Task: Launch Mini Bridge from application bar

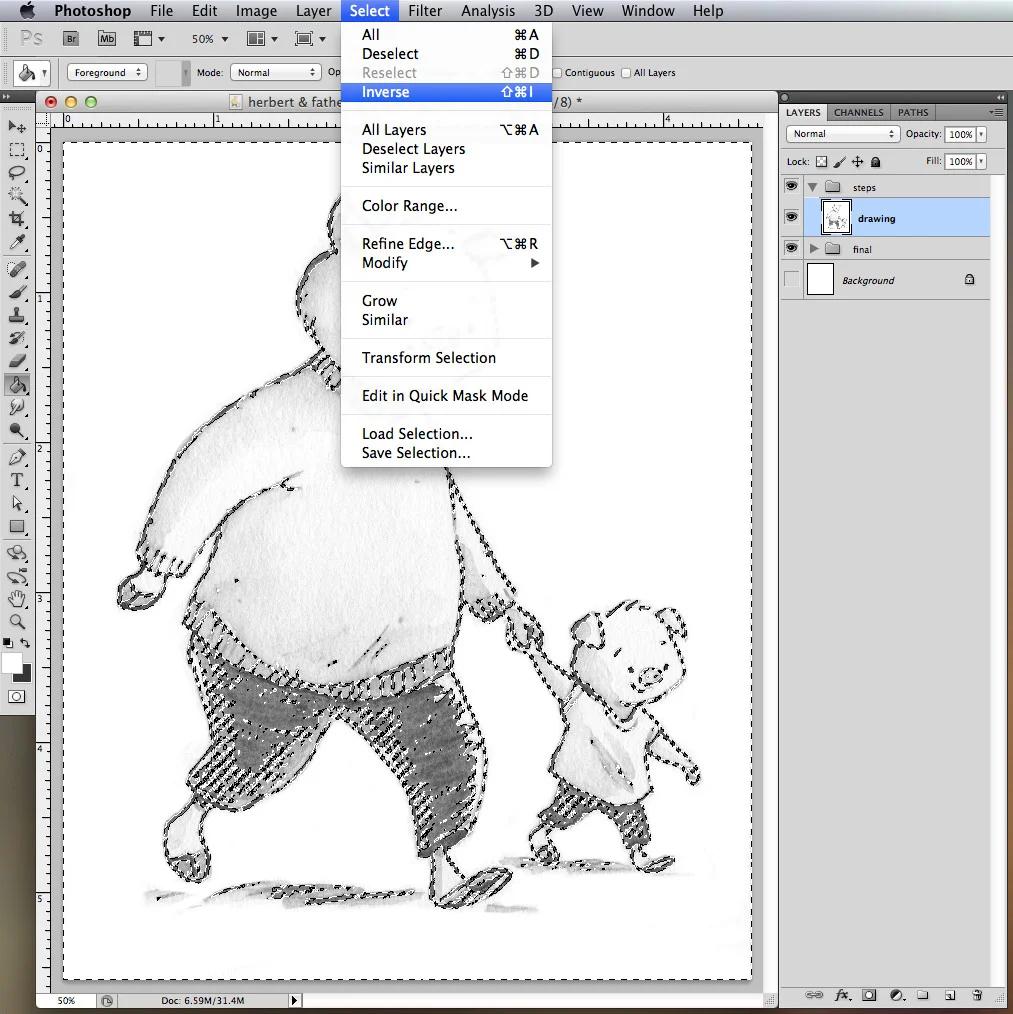Action: point(107,39)
